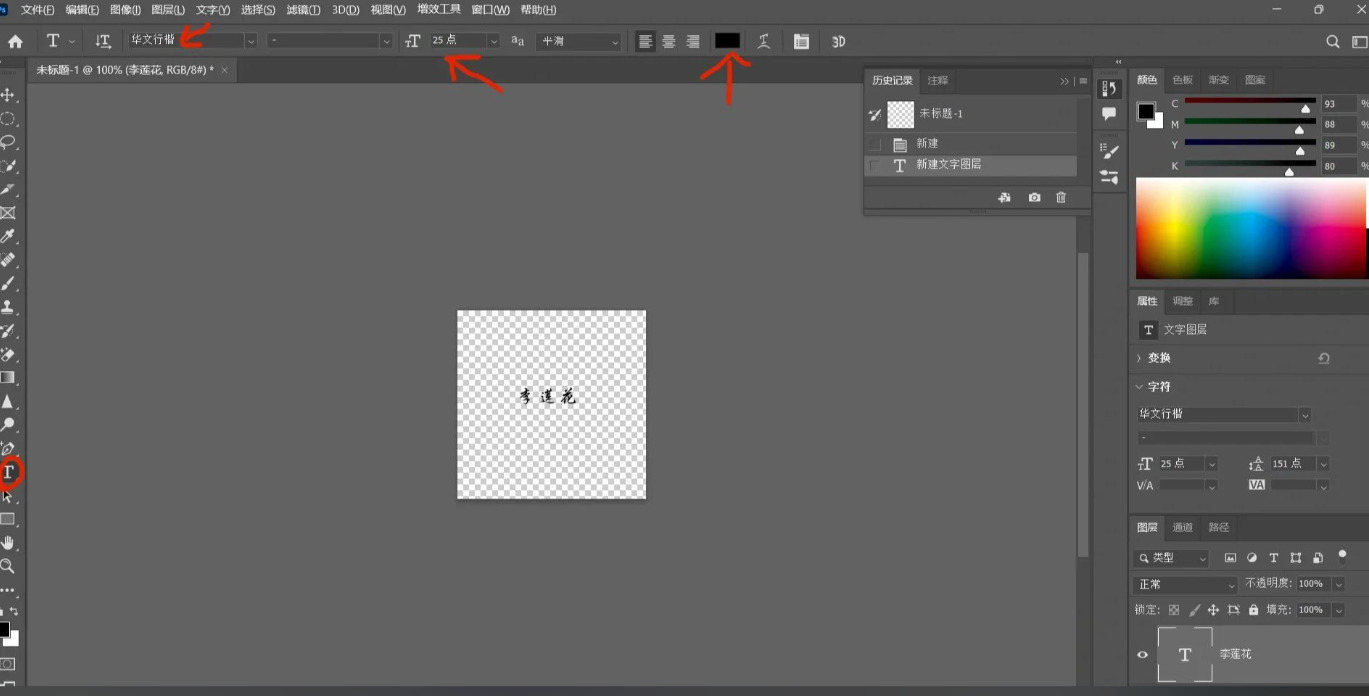The image size is (1369, 696).
Task: Click foreground color swatch in Color panel
Action: [1146, 111]
